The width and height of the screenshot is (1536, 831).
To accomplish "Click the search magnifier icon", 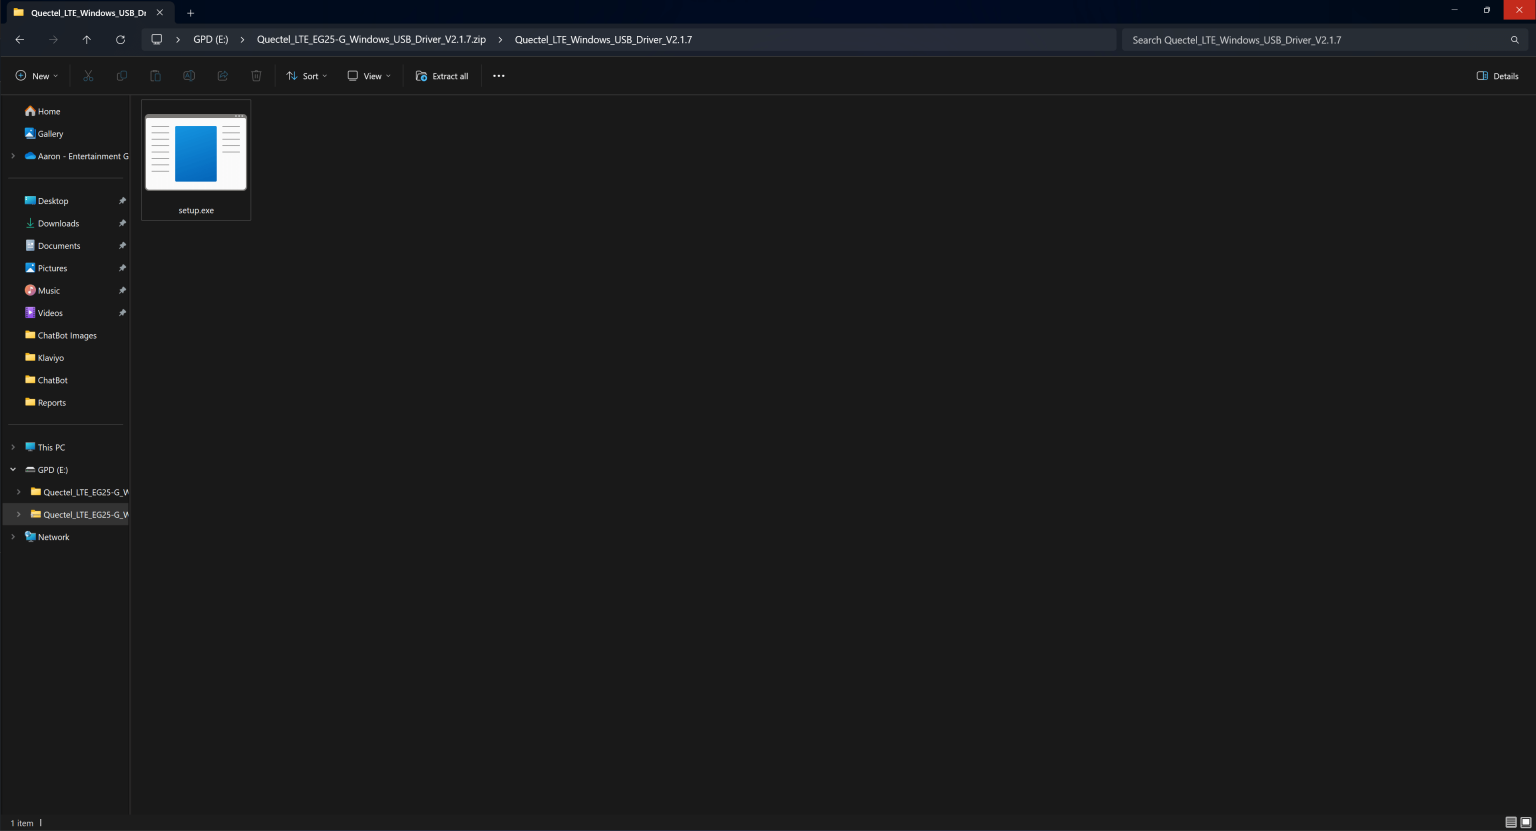I will tap(1514, 40).
